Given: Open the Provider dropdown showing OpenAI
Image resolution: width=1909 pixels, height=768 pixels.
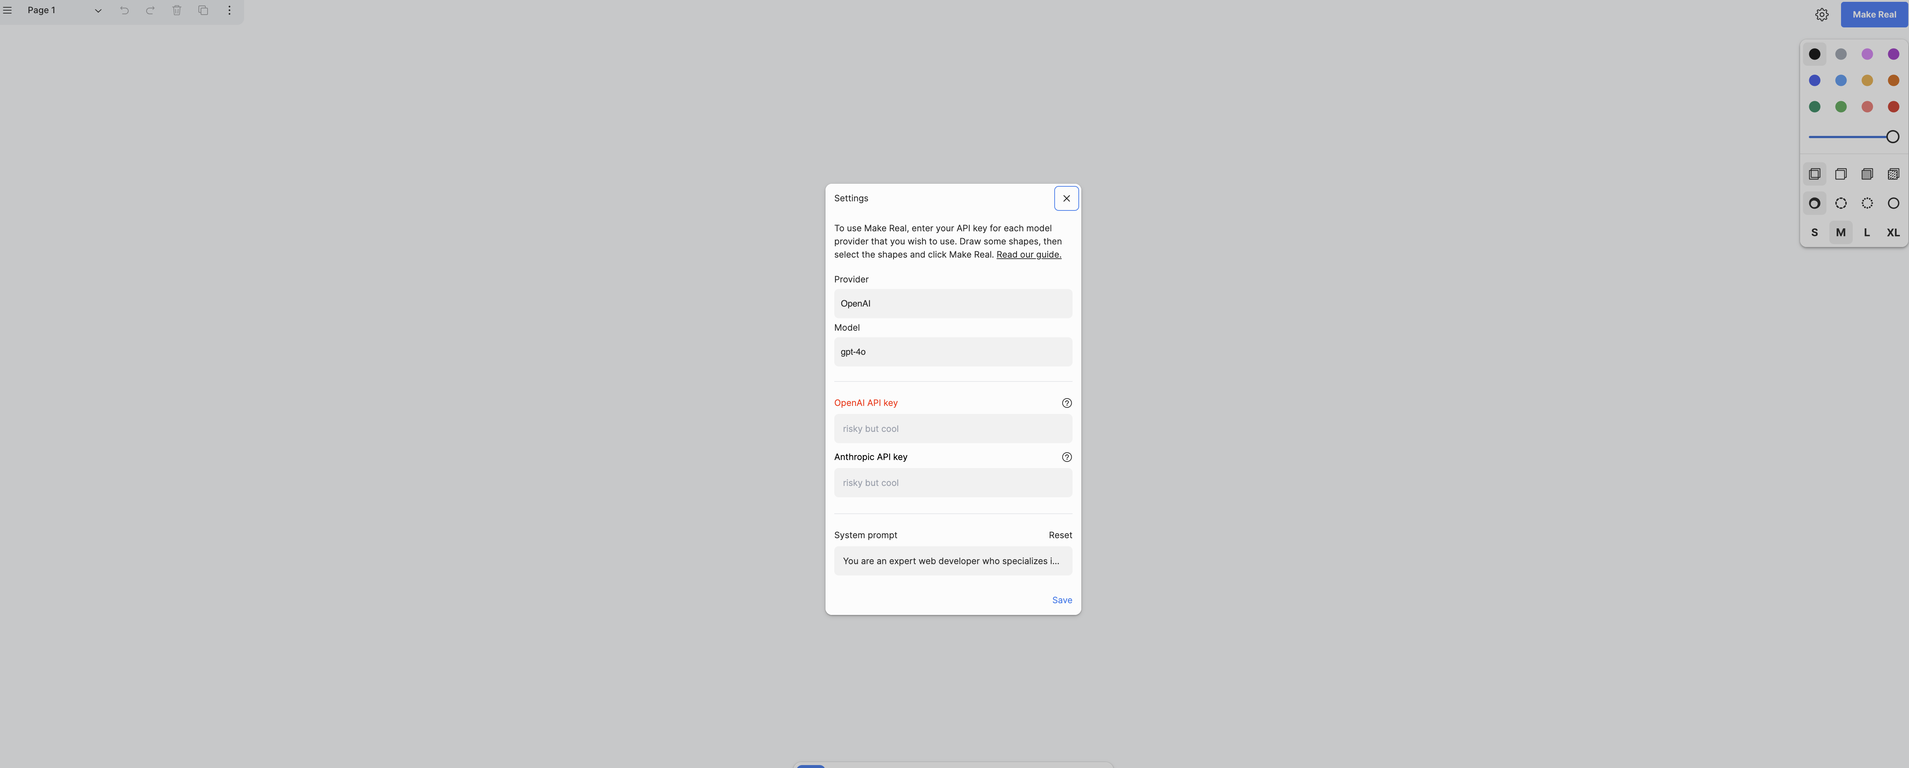Looking at the screenshot, I should [x=953, y=303].
